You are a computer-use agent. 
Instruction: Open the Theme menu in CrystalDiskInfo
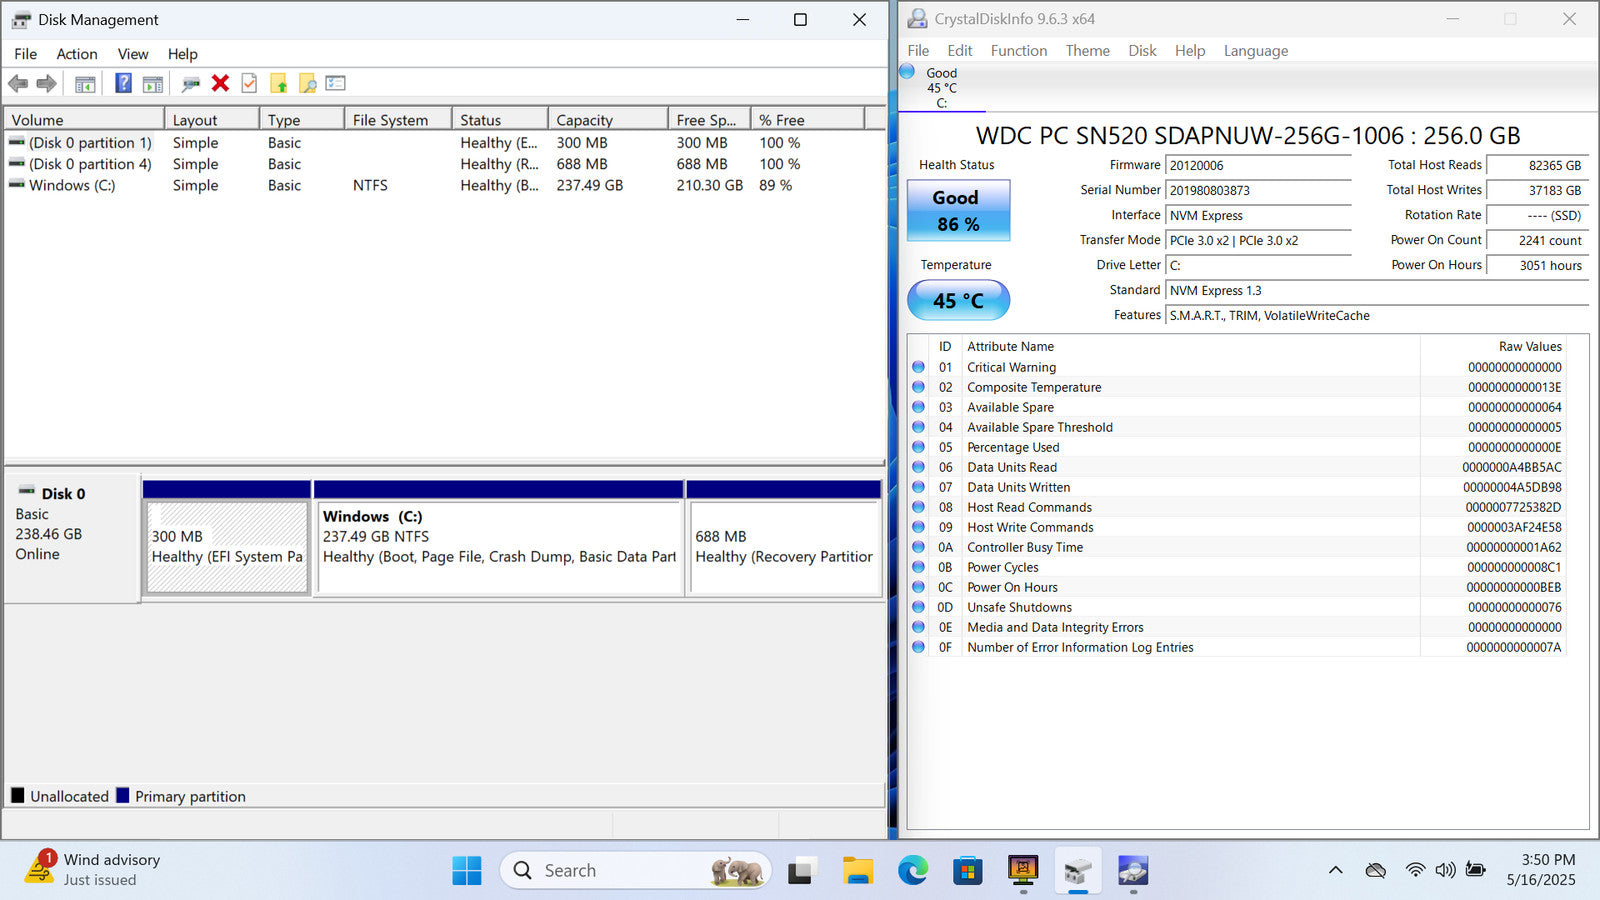pos(1087,51)
